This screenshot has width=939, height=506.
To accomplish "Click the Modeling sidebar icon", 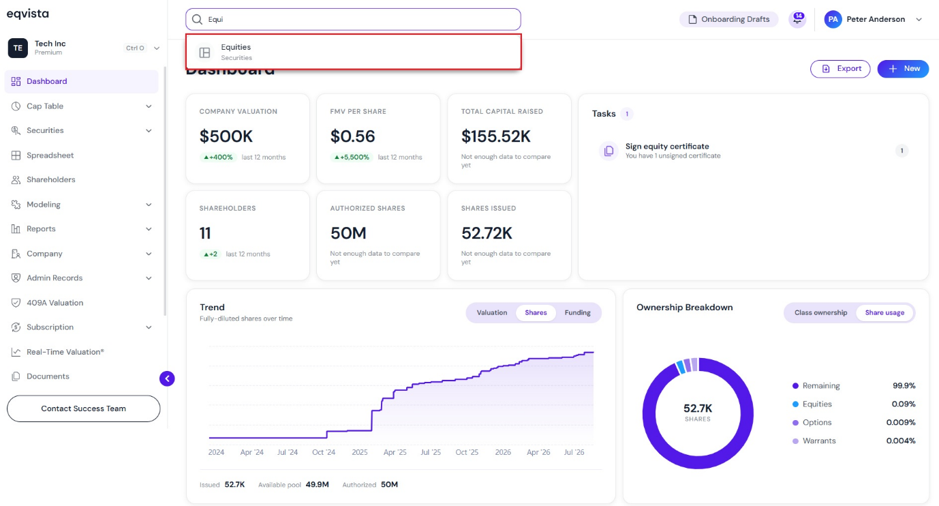I will coord(16,204).
